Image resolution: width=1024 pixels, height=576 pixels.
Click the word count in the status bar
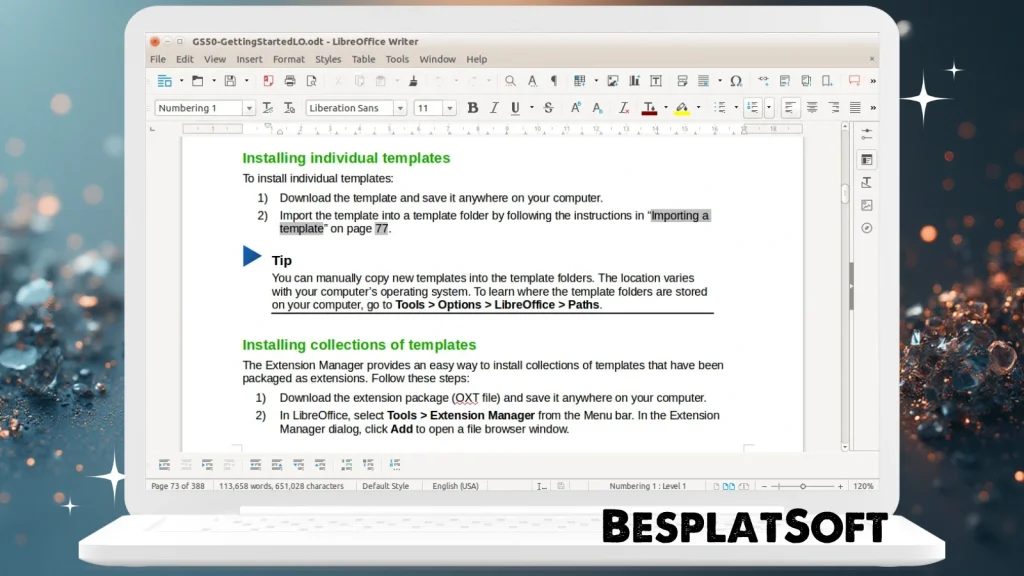click(281, 486)
